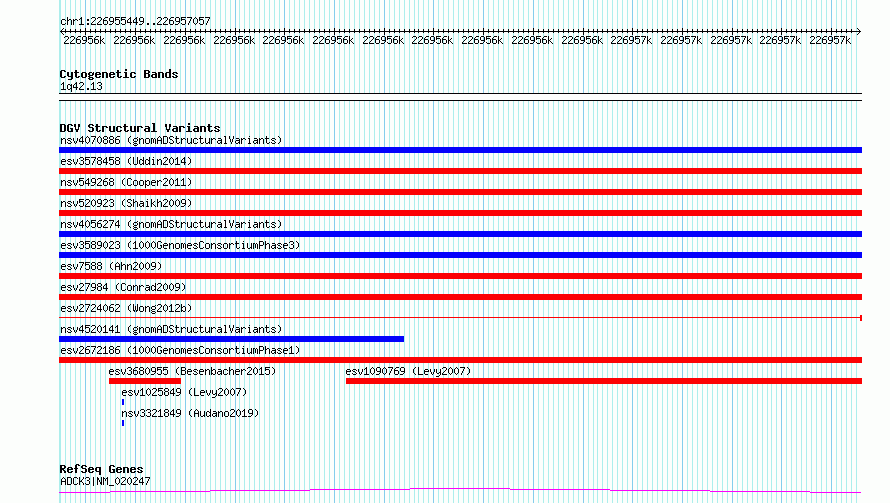Open nsv4070886 gnomADStructuralVariants label
Screen dimensions: 890x503
pos(171,140)
